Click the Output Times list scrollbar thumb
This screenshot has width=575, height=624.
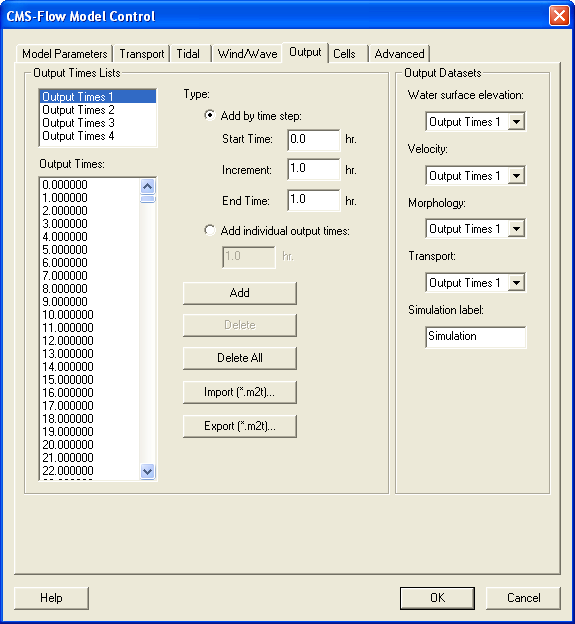coord(147,199)
